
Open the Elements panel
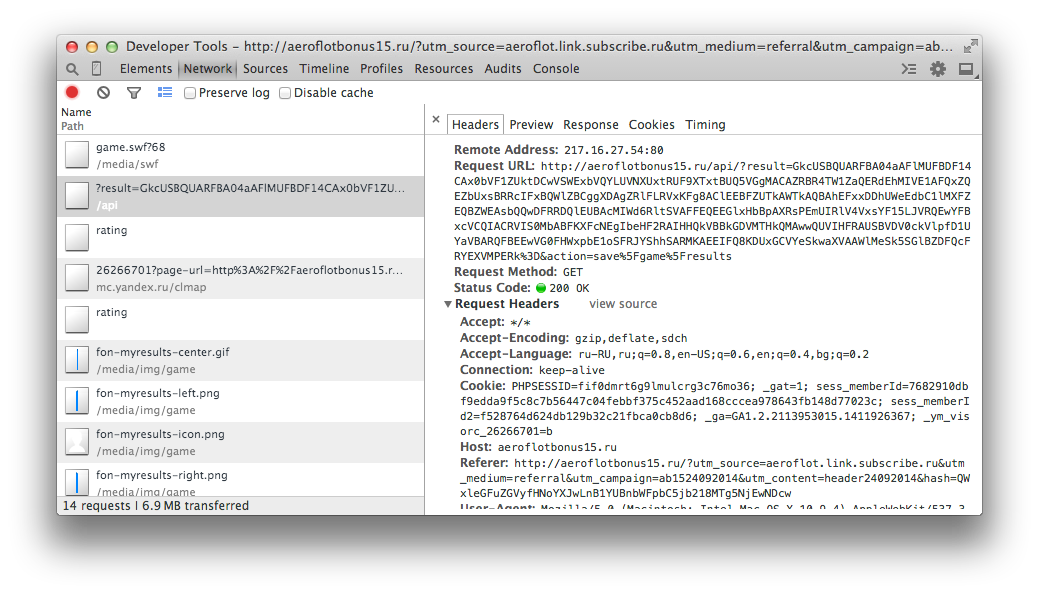point(146,69)
